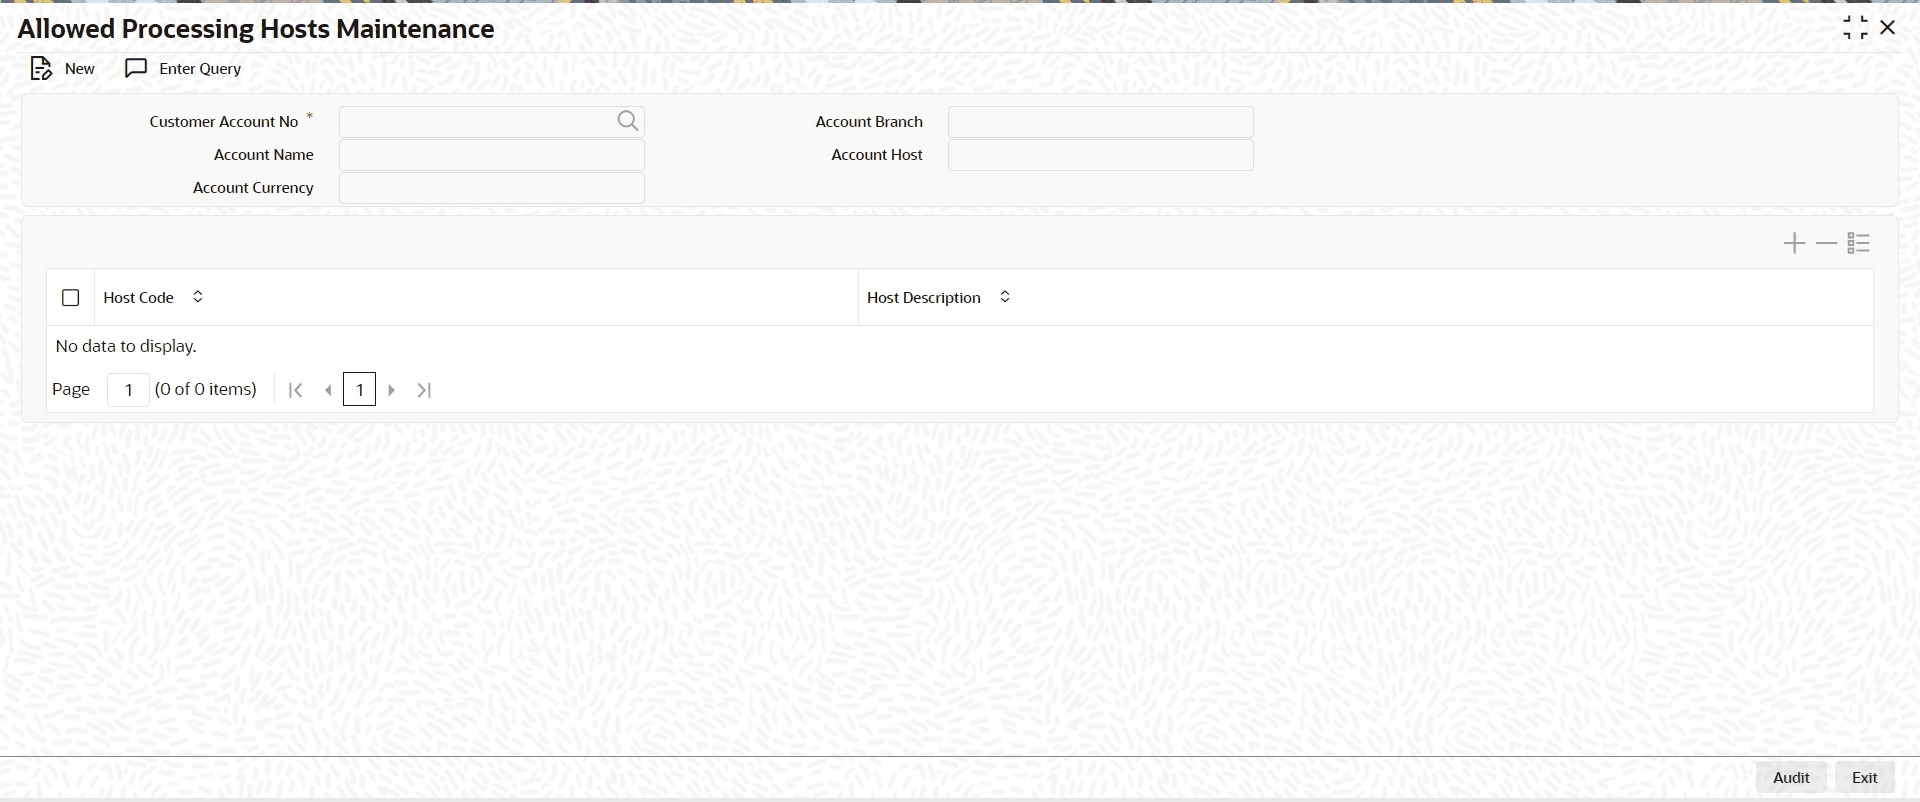This screenshot has width=1920, height=802.
Task: Toggle the select-all rows checkbox
Action: click(71, 298)
